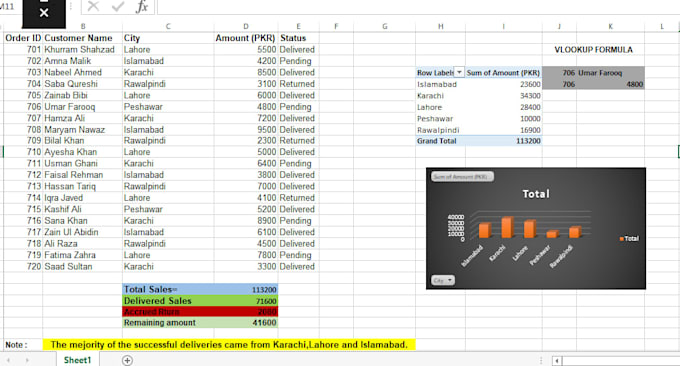Screen dimensions: 680x366
Task: Open the Row Labels filter dropdown
Action: (459, 72)
